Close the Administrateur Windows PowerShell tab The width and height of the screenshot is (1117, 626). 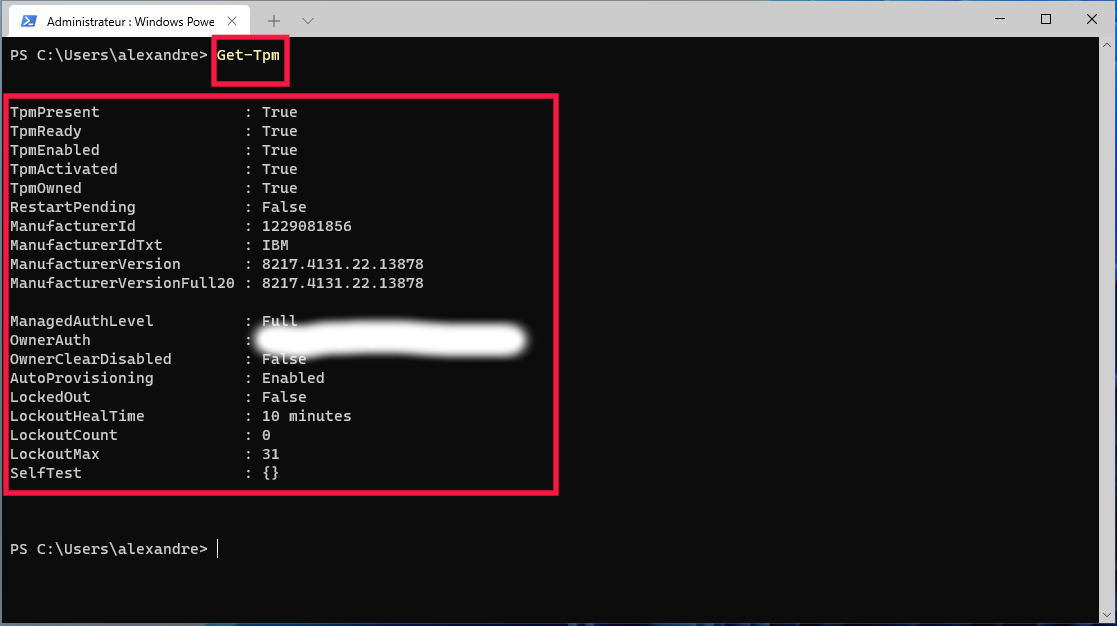(235, 21)
